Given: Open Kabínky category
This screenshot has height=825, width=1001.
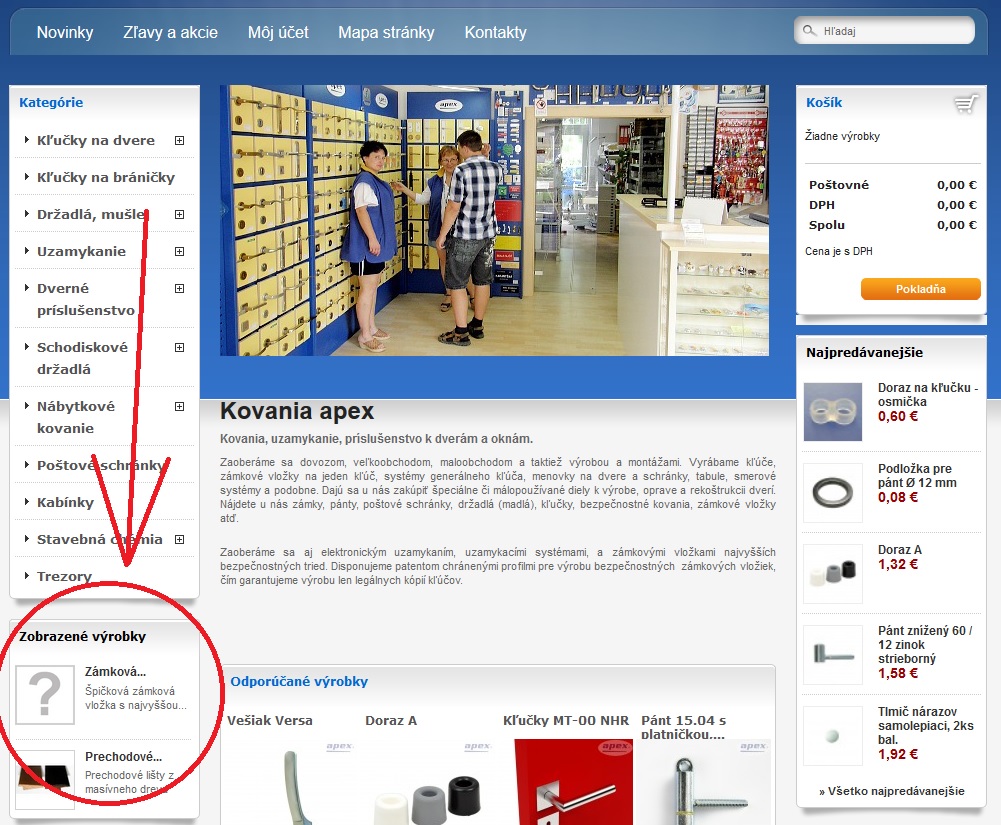Looking at the screenshot, I should coord(65,503).
